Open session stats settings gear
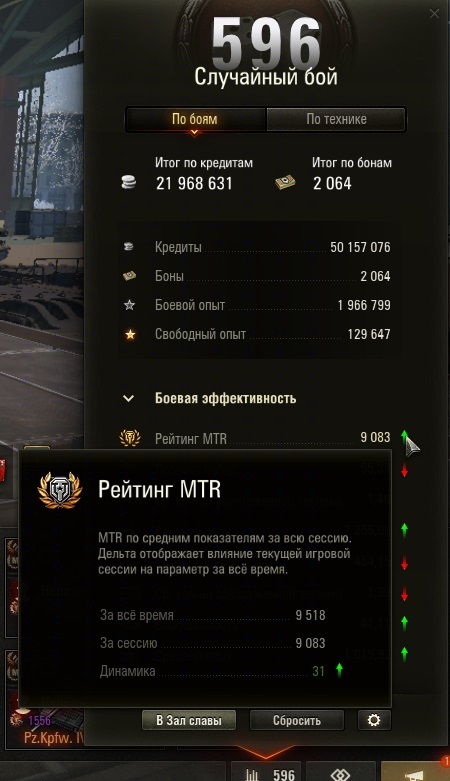The width and height of the screenshot is (450, 781). [x=374, y=720]
